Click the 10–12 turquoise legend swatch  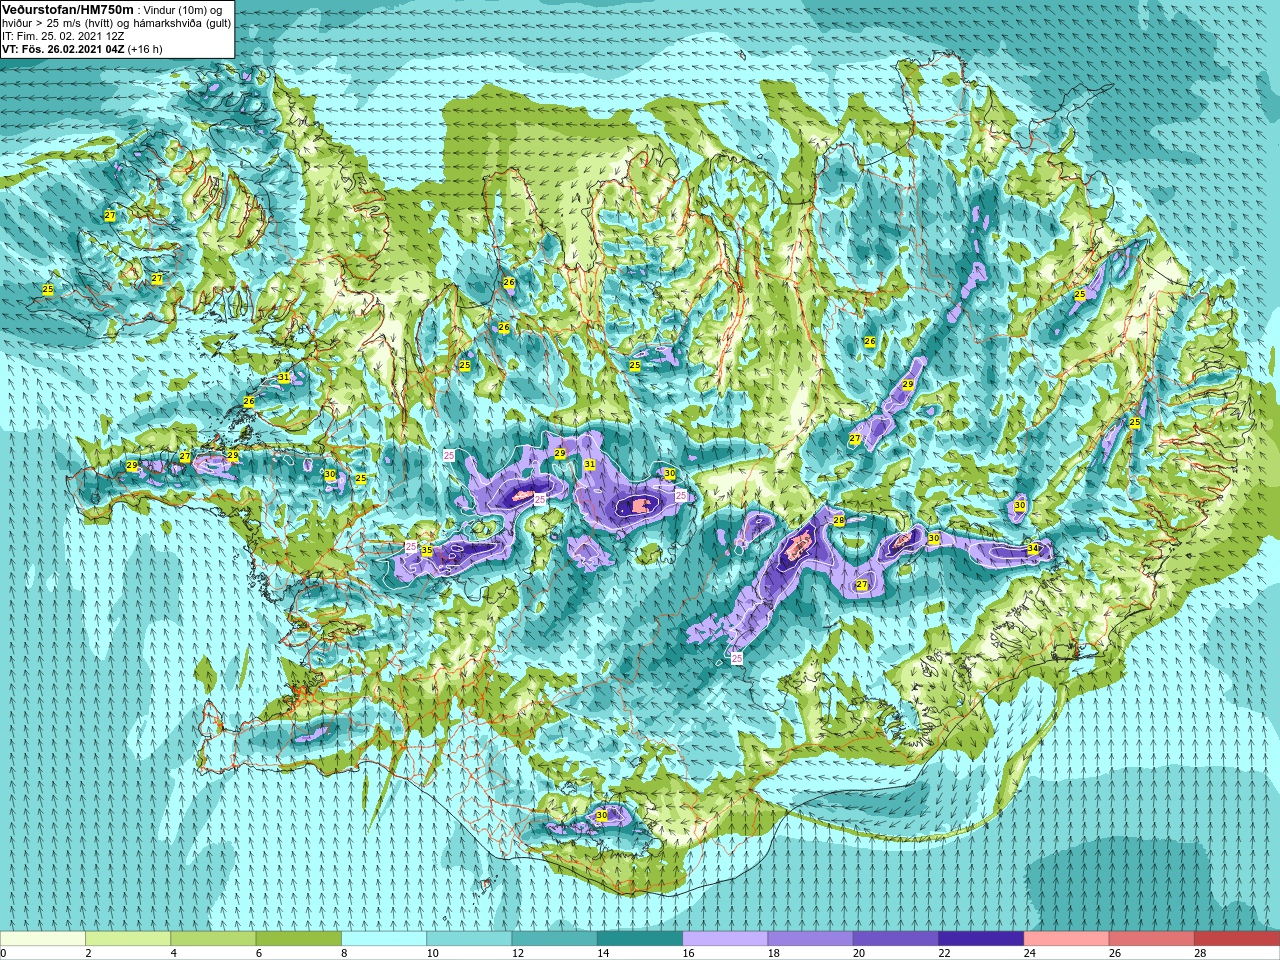[469, 939]
